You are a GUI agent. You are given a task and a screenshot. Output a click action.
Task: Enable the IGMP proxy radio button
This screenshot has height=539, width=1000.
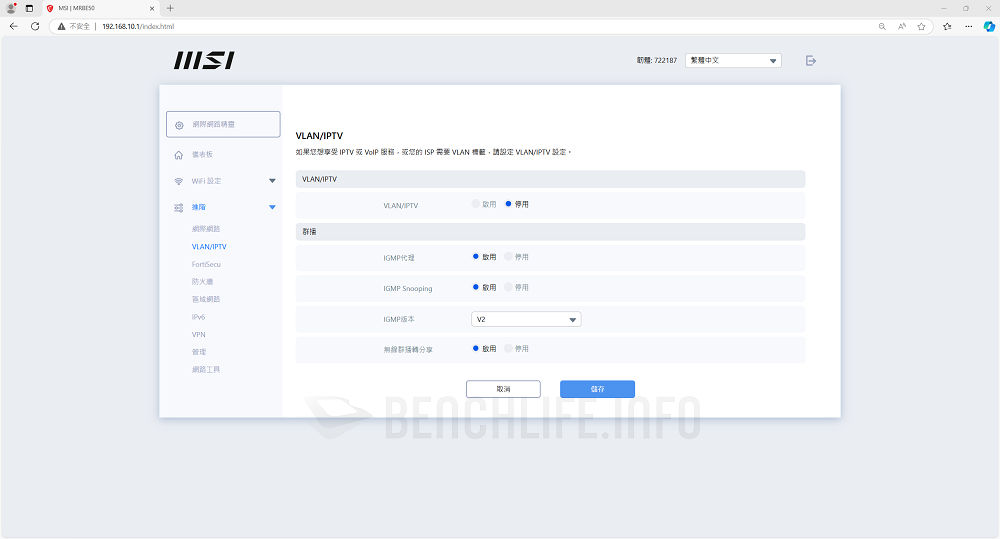tap(476, 256)
